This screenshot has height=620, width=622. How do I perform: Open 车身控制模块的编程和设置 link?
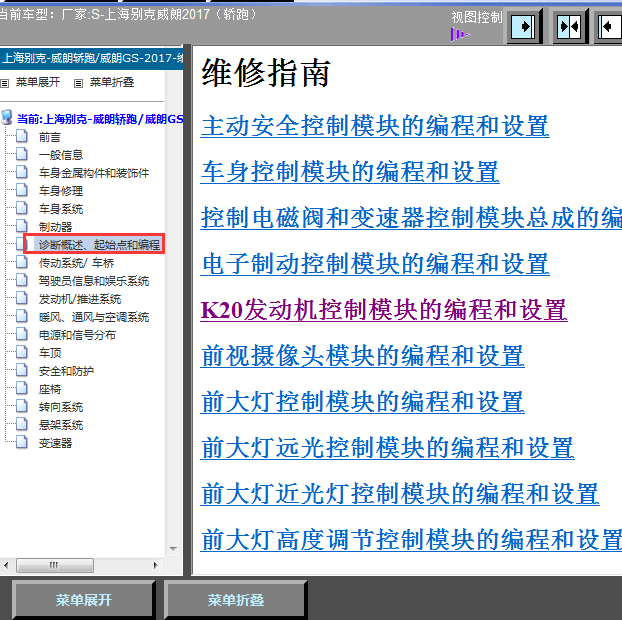(x=350, y=172)
